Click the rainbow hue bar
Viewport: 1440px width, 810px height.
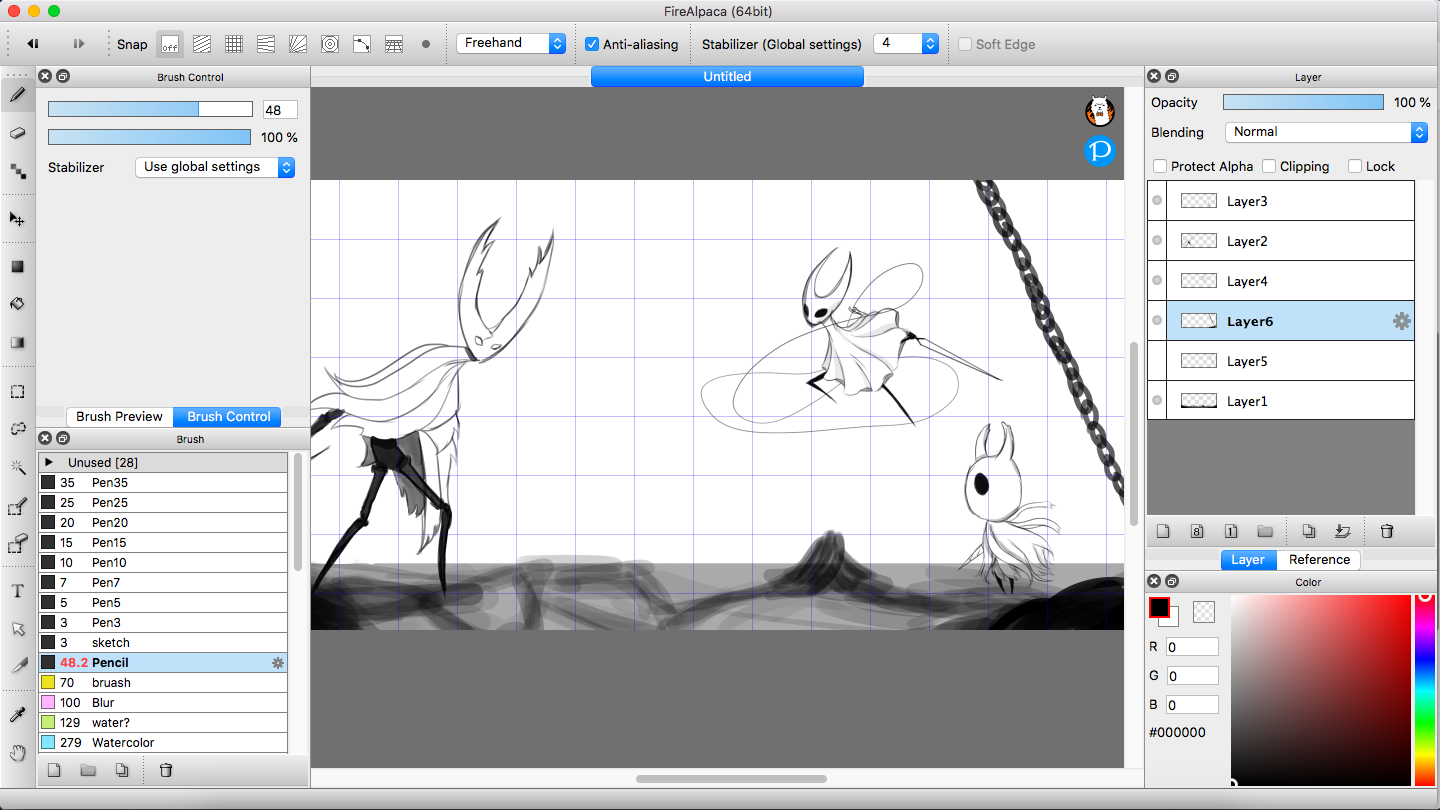[1424, 690]
